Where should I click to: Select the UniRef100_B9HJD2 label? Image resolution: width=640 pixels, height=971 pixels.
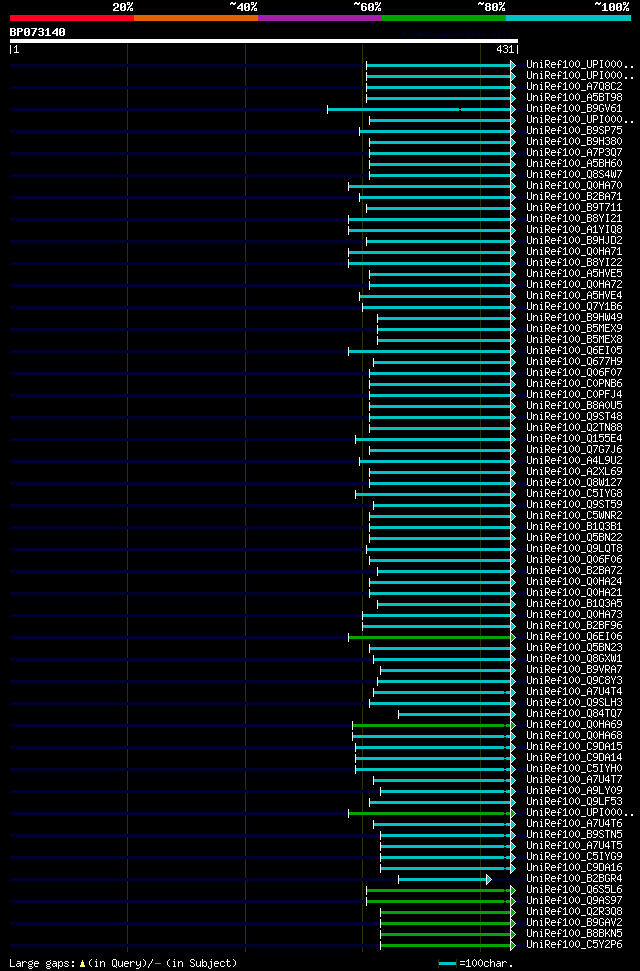tap(574, 241)
